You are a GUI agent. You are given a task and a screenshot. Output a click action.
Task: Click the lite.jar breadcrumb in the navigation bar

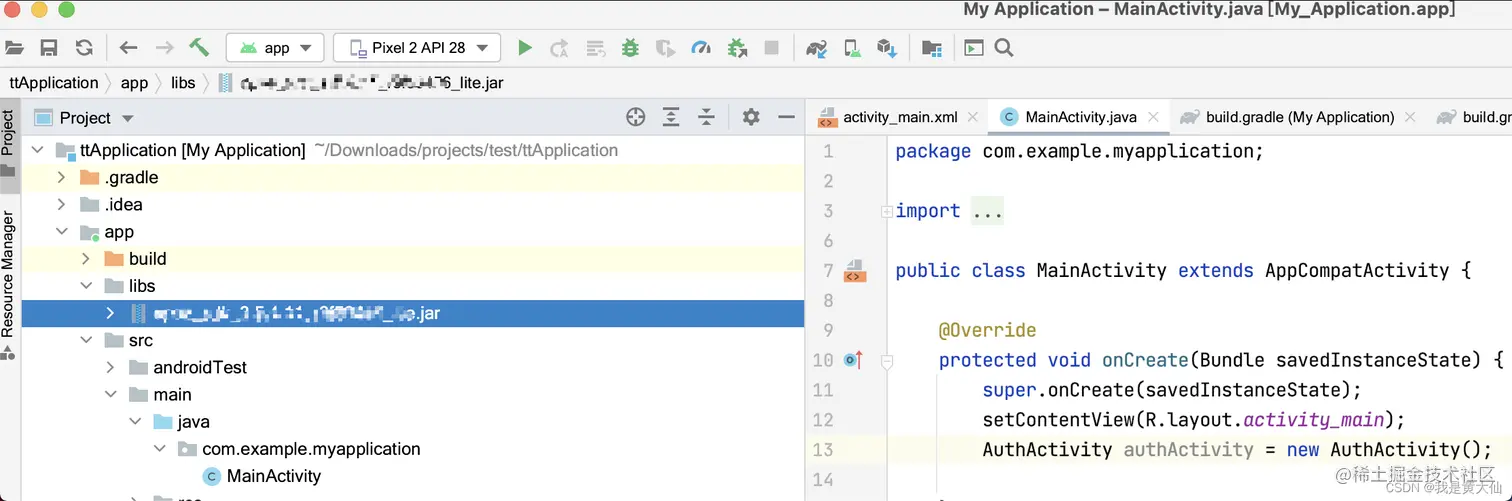point(361,83)
